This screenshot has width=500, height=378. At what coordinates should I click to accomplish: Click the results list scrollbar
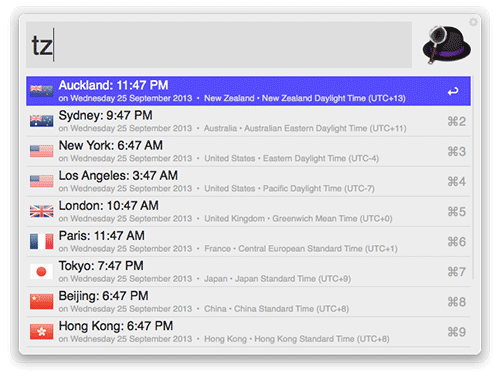pyautogui.click(x=472, y=178)
